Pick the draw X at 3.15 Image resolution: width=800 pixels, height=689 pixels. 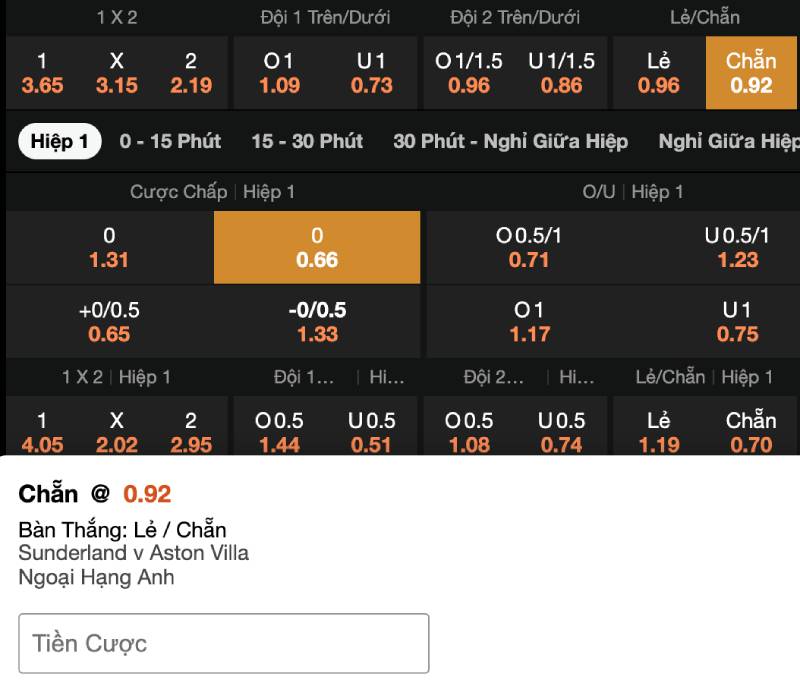[x=117, y=73]
